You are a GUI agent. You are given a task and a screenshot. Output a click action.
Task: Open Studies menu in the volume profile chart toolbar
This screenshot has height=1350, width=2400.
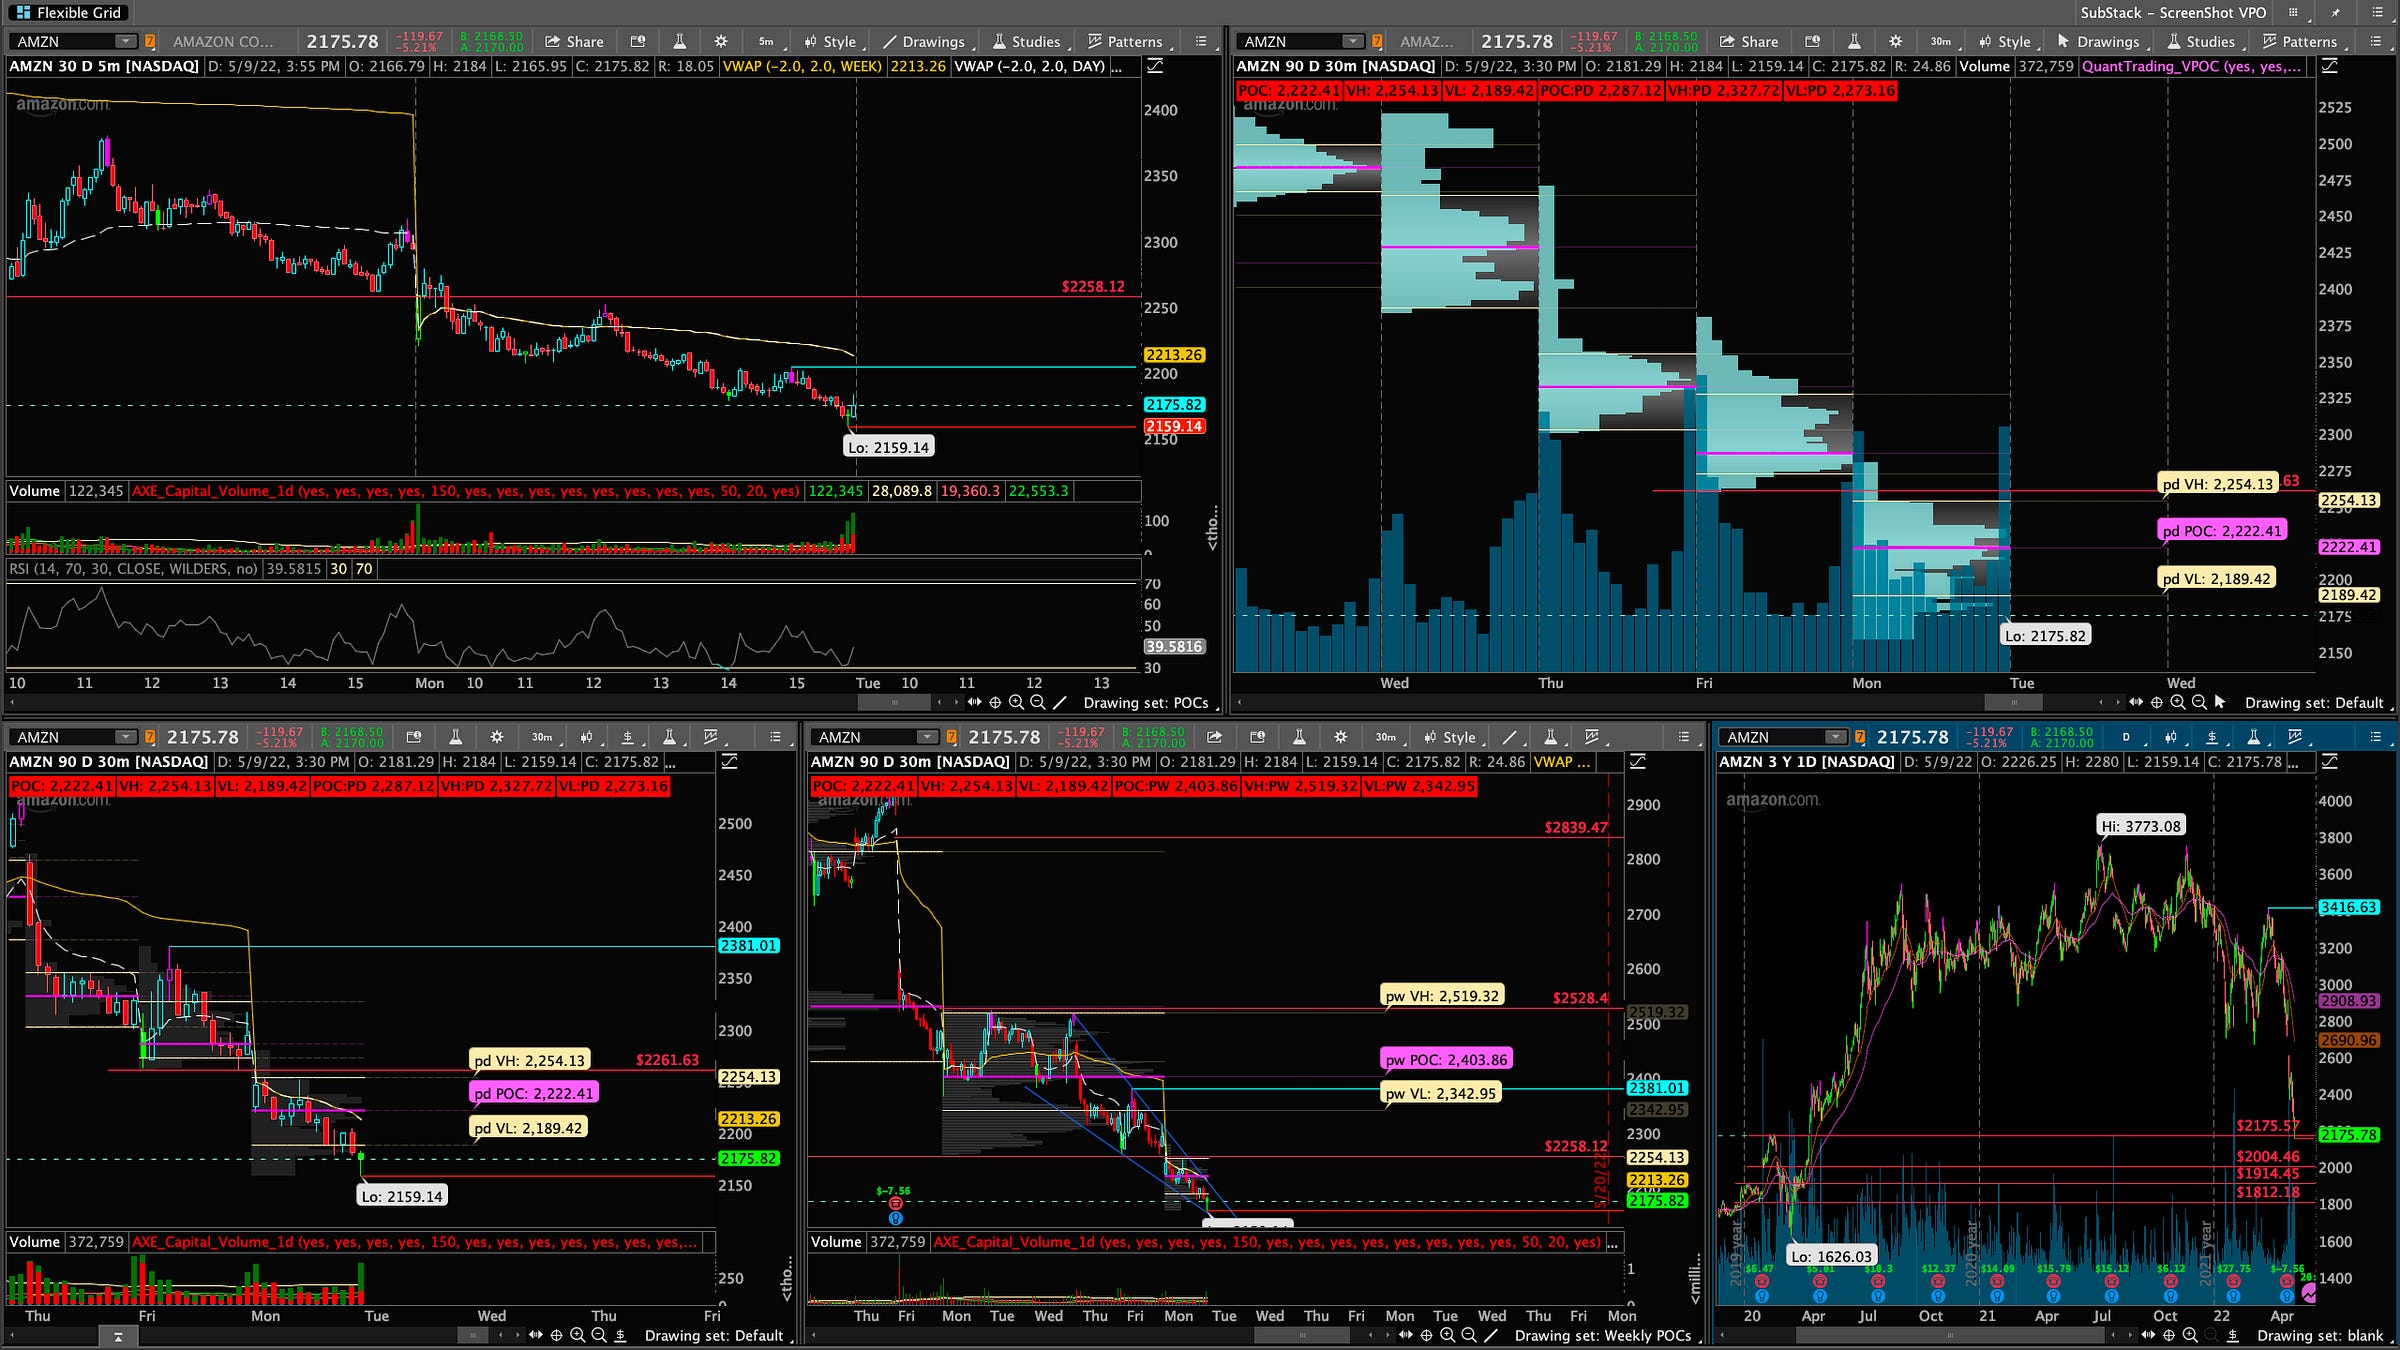pyautogui.click(x=2201, y=41)
